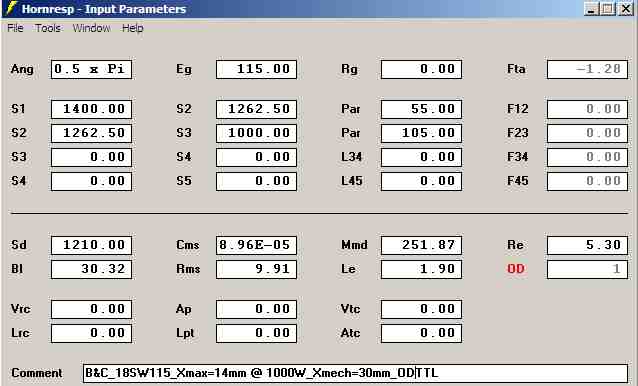
Task: Click the upper Par label beside 55.00
Action: [351, 109]
